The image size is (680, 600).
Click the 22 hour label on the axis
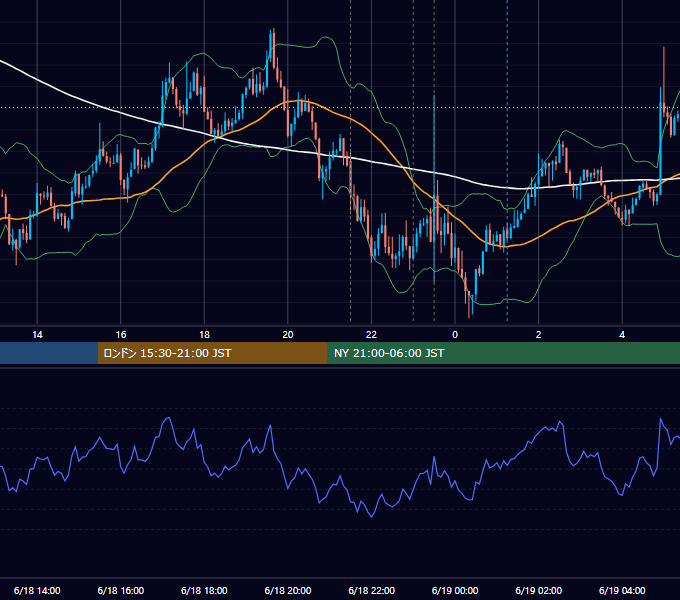click(x=371, y=335)
